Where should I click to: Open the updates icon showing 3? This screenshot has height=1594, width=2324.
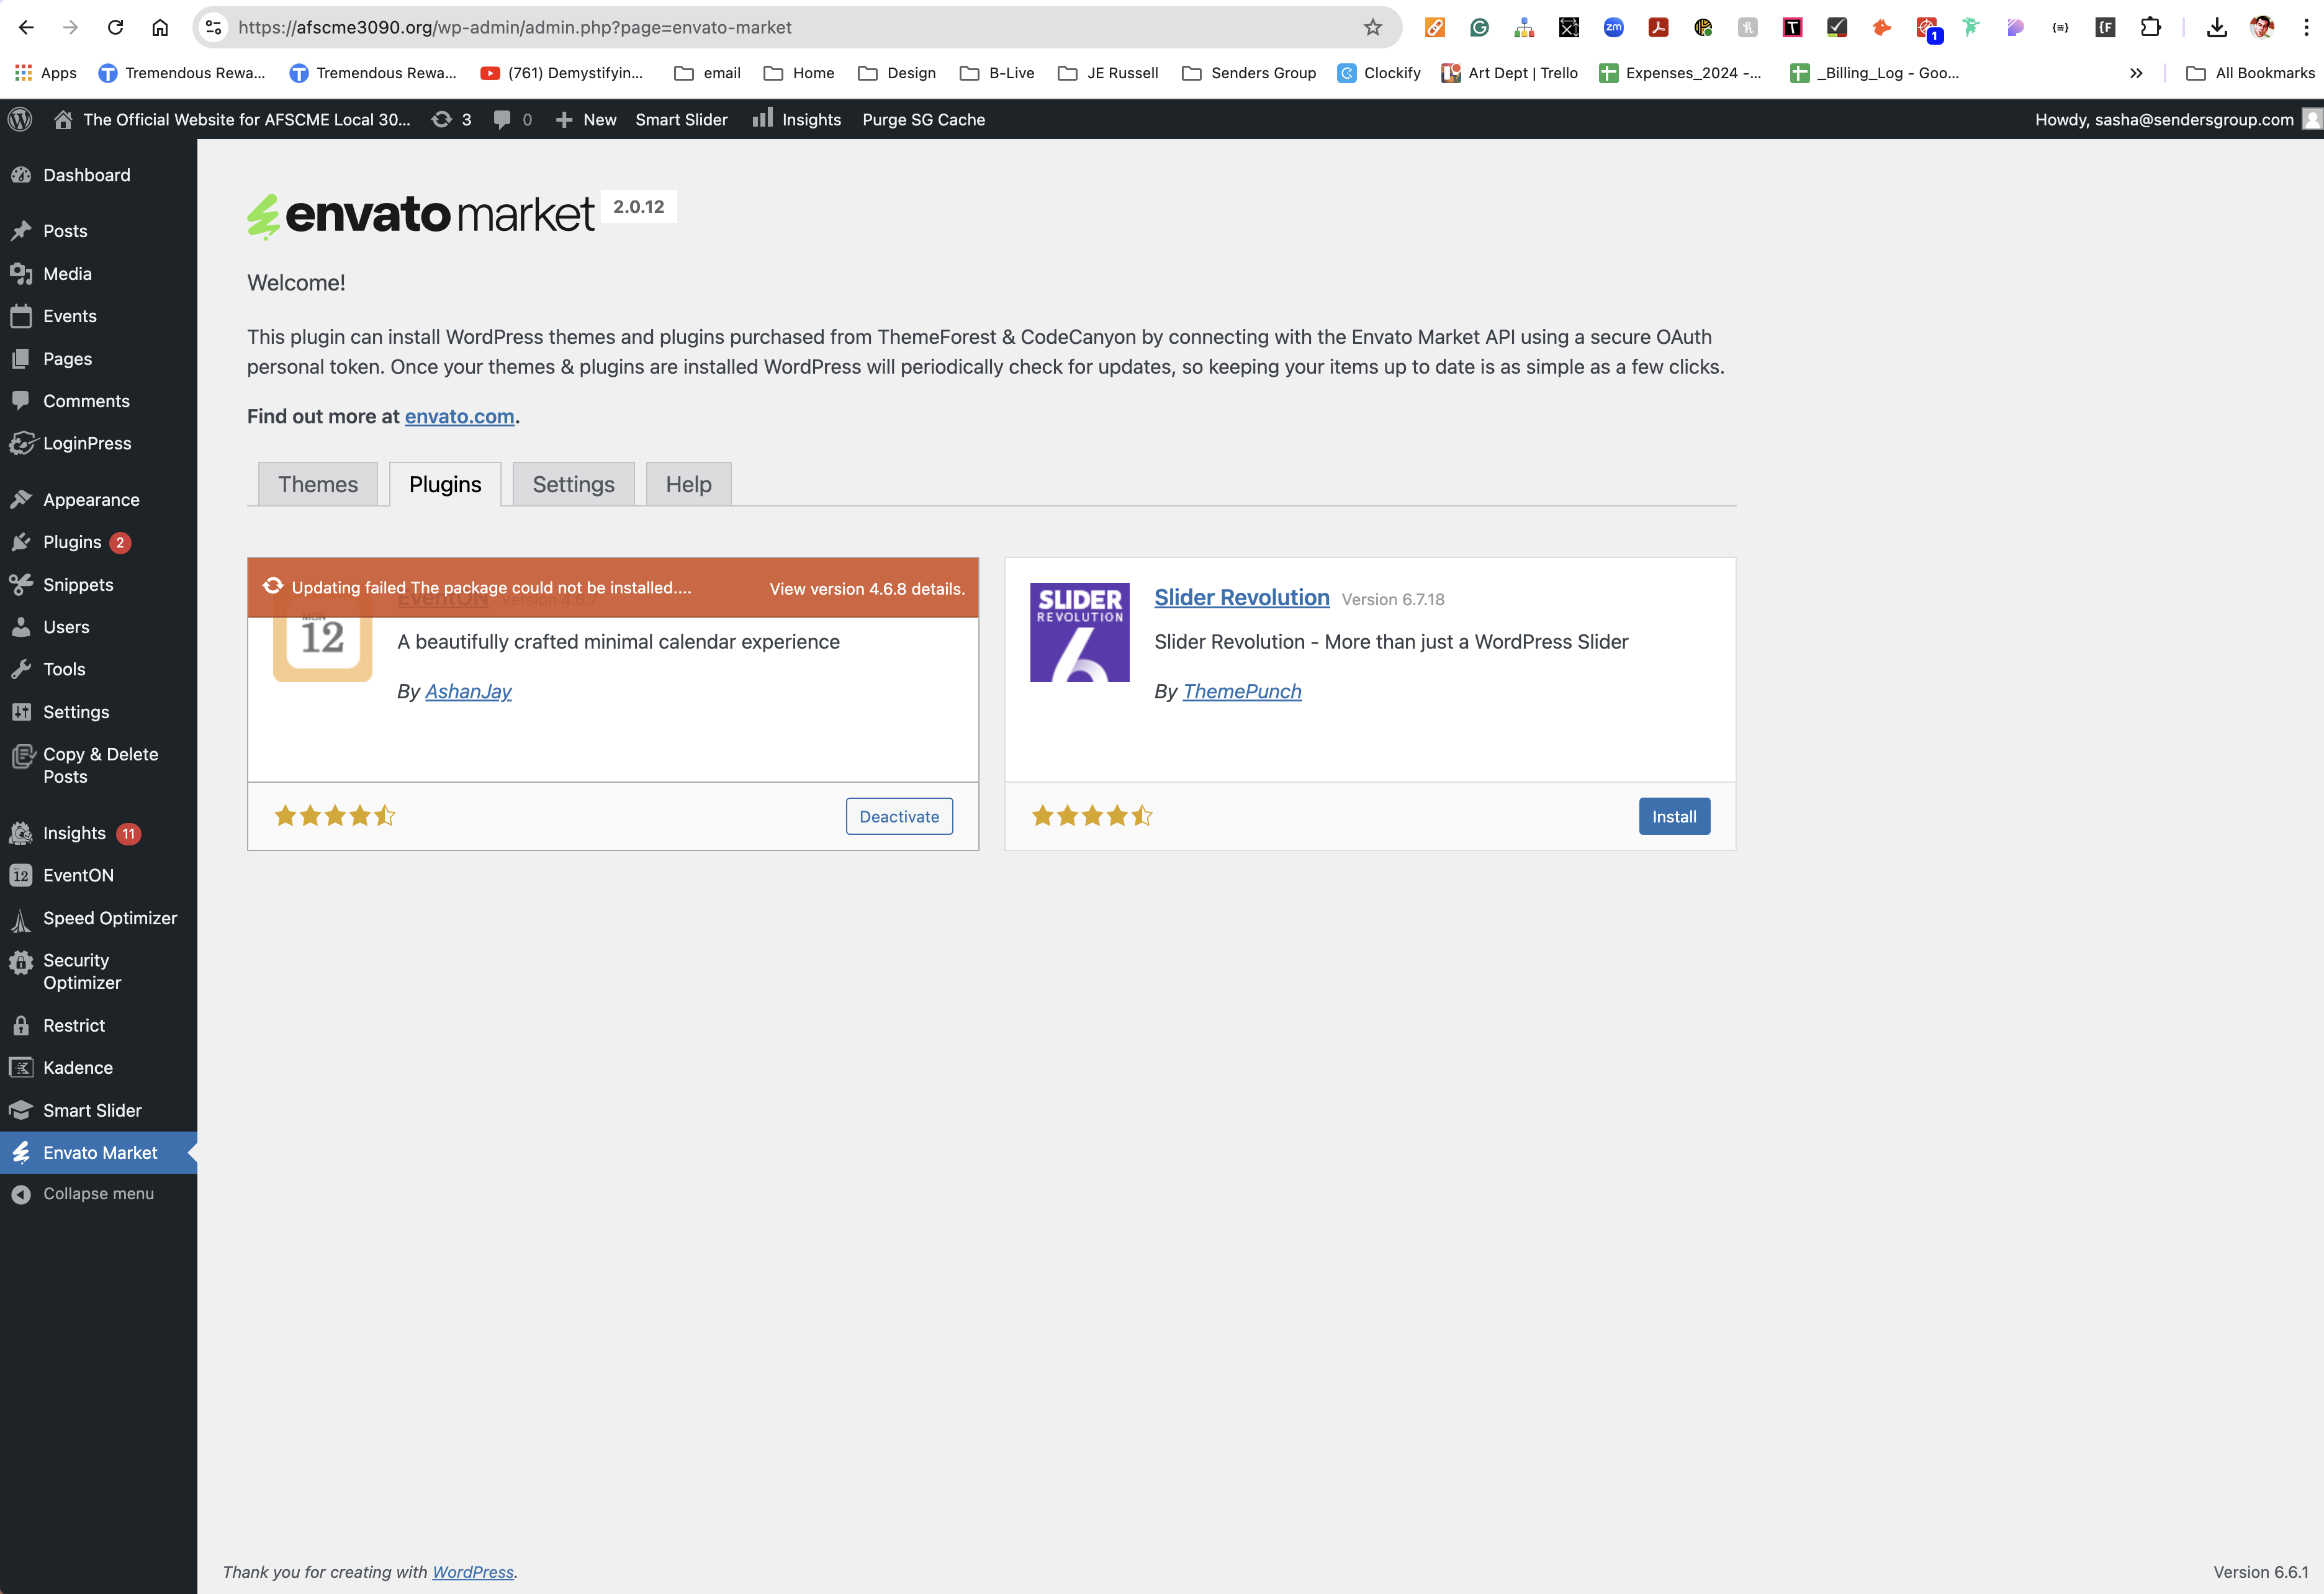(x=441, y=119)
